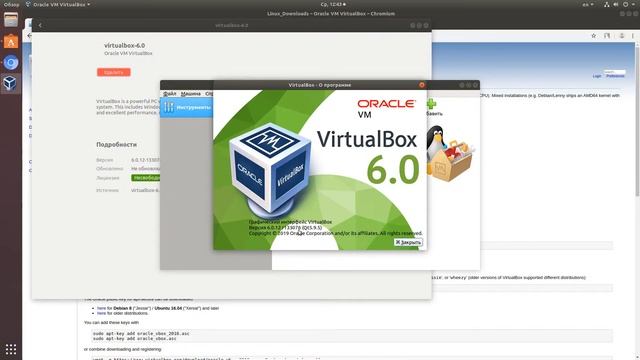
Task: Open the en keyboard layout dropdown
Action: [x=588, y=4]
